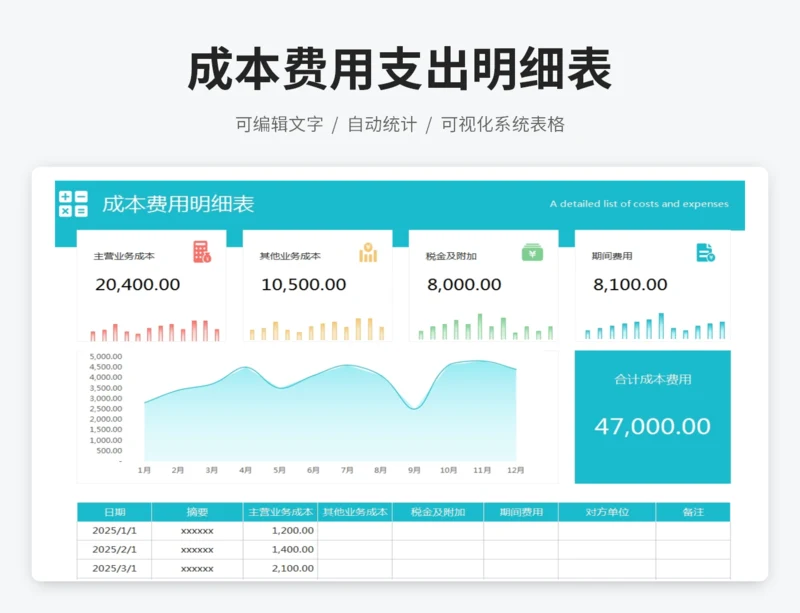Image resolution: width=800 pixels, height=613 pixels.
Task: Click the English subtitle 'A detailed list of costs and expenses'
Action: coord(639,204)
